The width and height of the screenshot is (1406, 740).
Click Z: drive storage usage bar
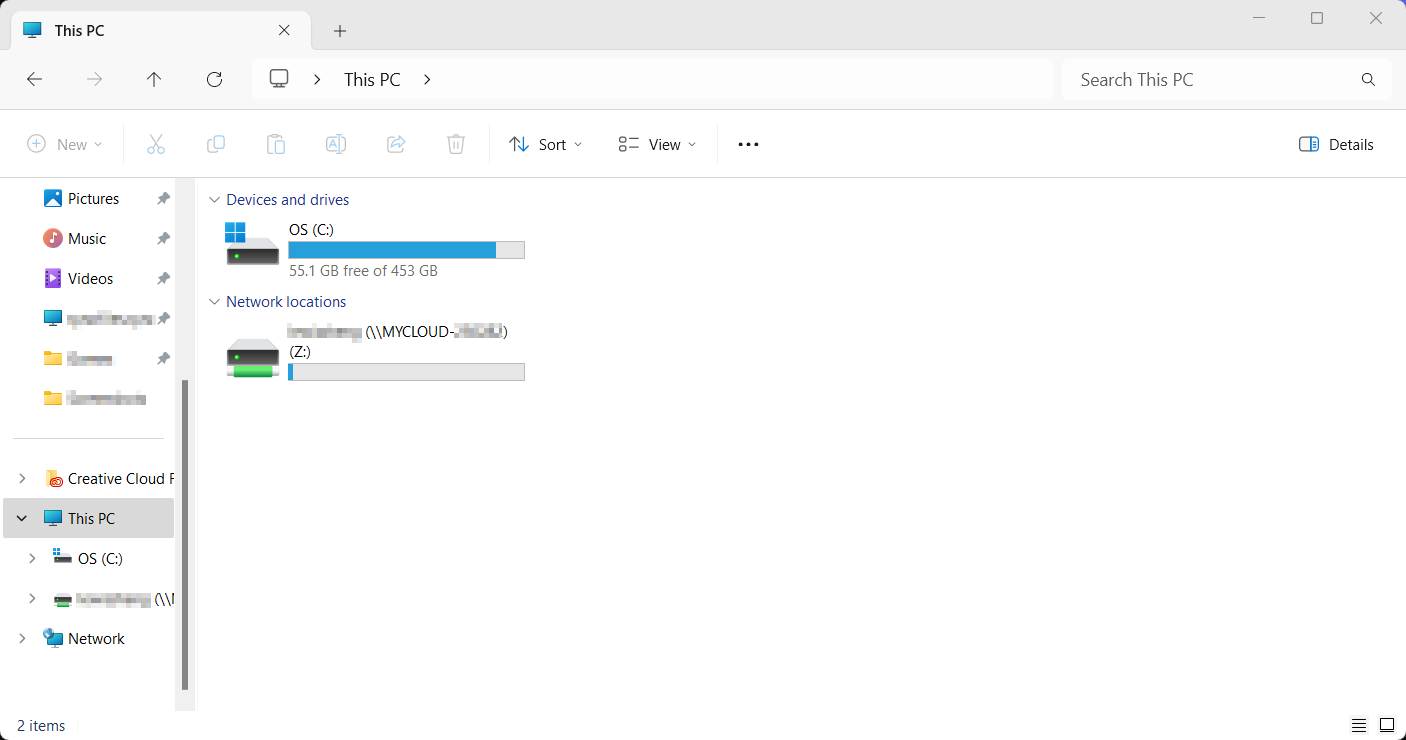406,372
